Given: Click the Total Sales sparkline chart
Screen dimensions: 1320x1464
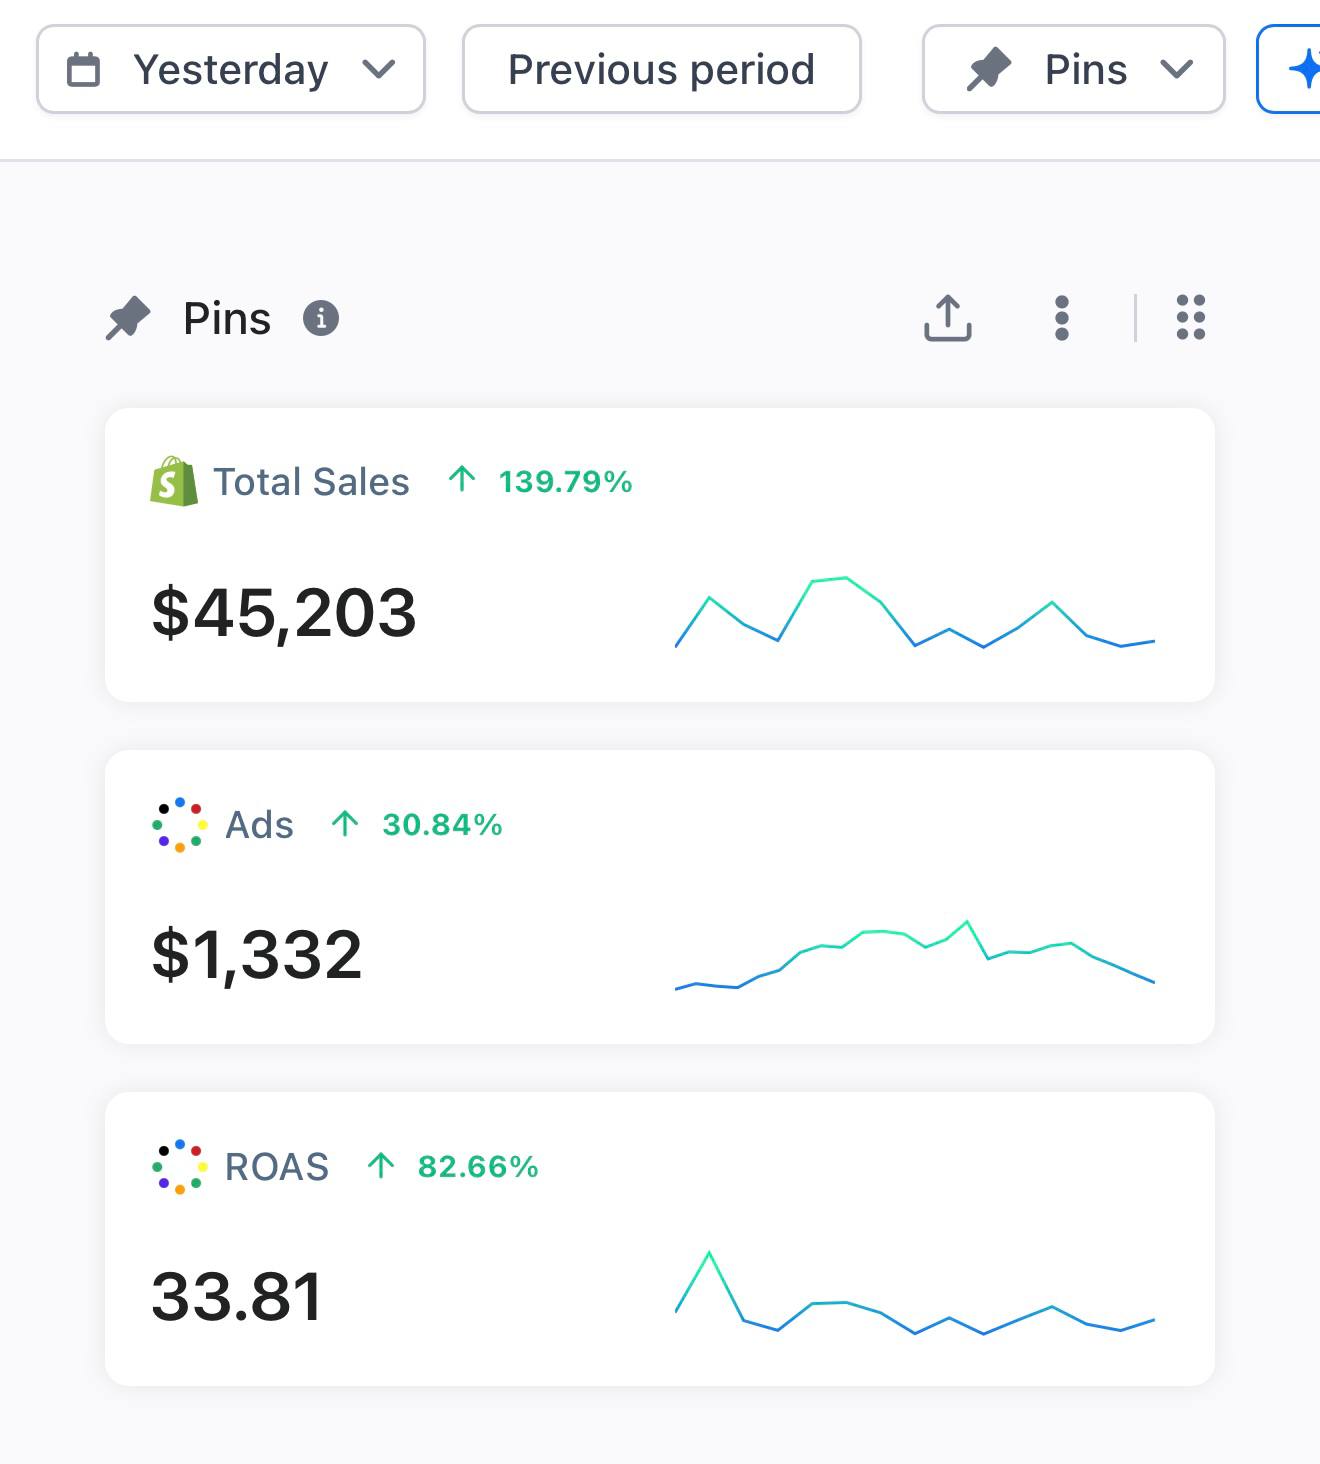Looking at the screenshot, I should point(915,612).
